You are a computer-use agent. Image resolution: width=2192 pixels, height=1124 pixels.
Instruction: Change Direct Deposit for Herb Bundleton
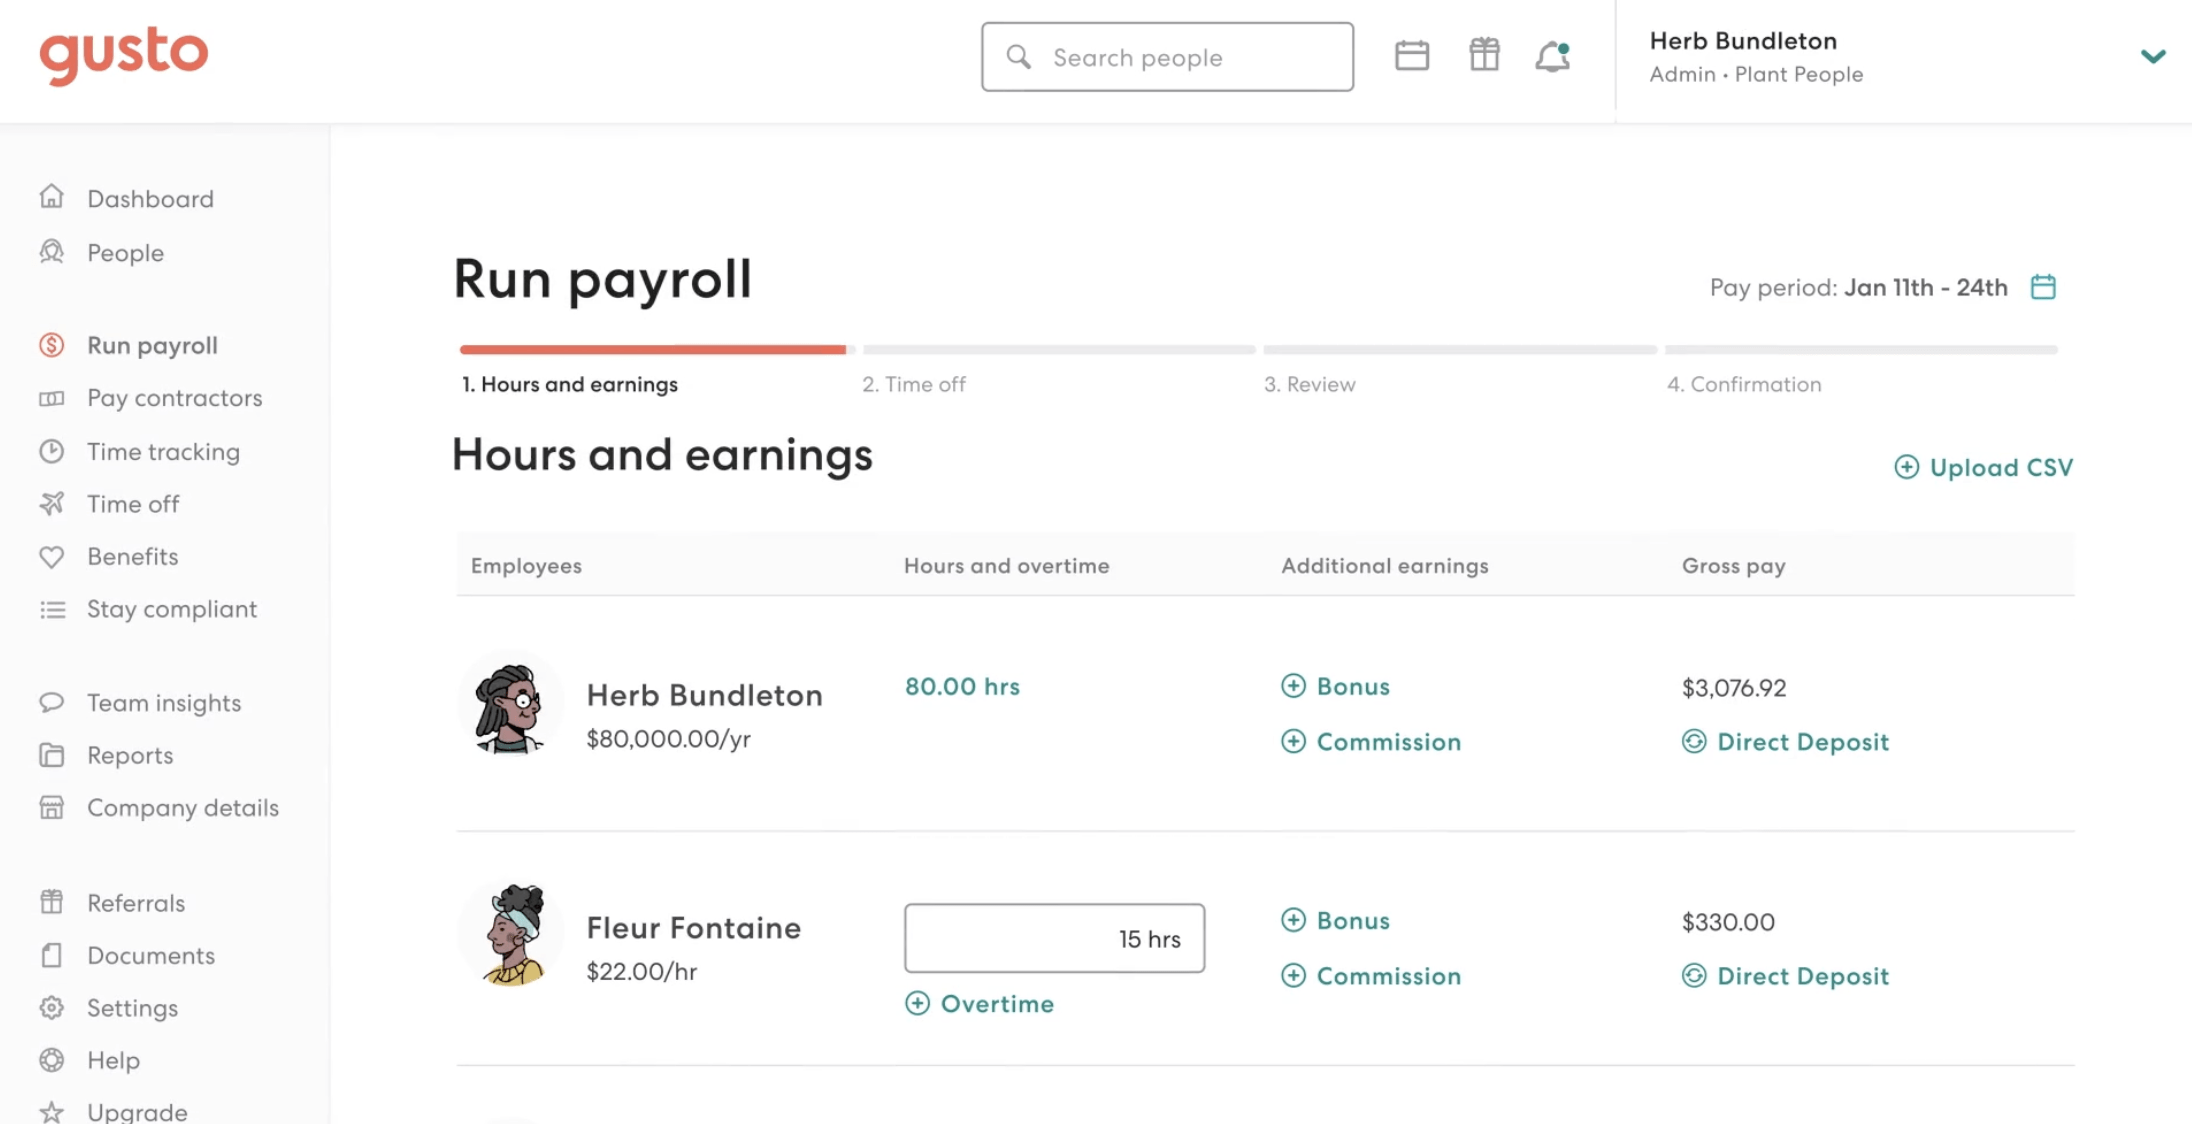click(1785, 742)
